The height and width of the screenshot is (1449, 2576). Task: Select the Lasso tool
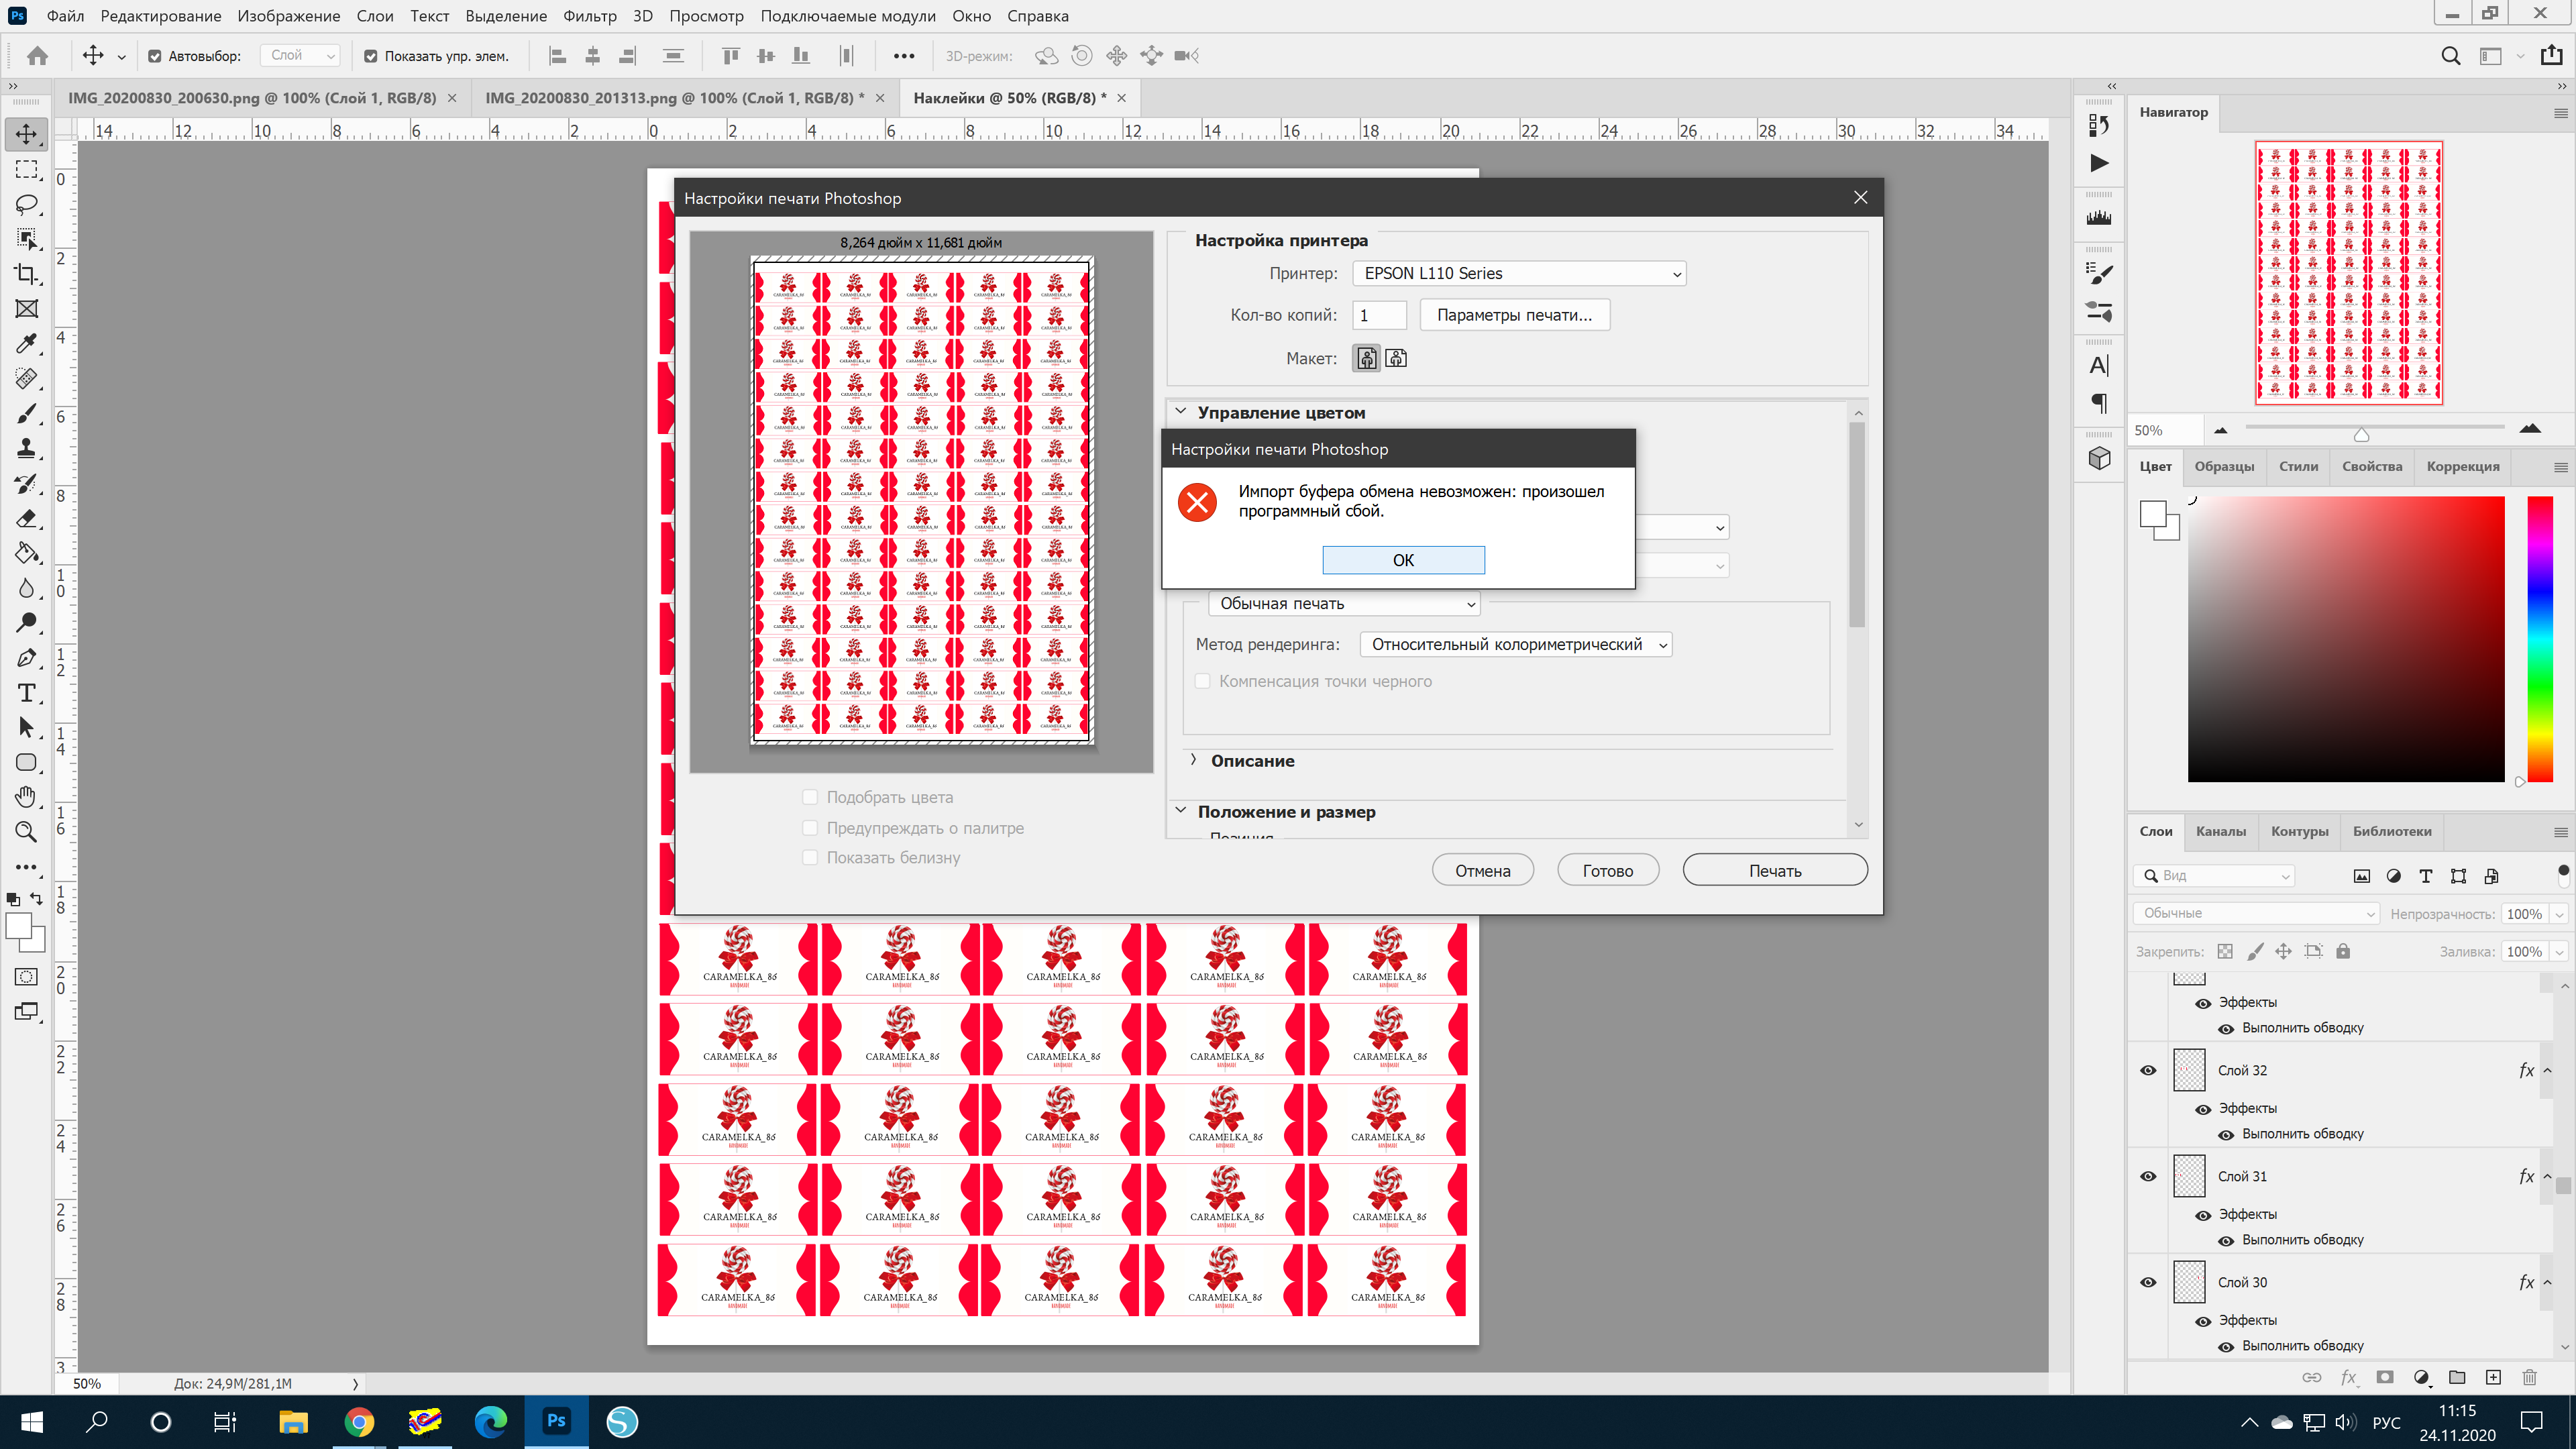(27, 204)
